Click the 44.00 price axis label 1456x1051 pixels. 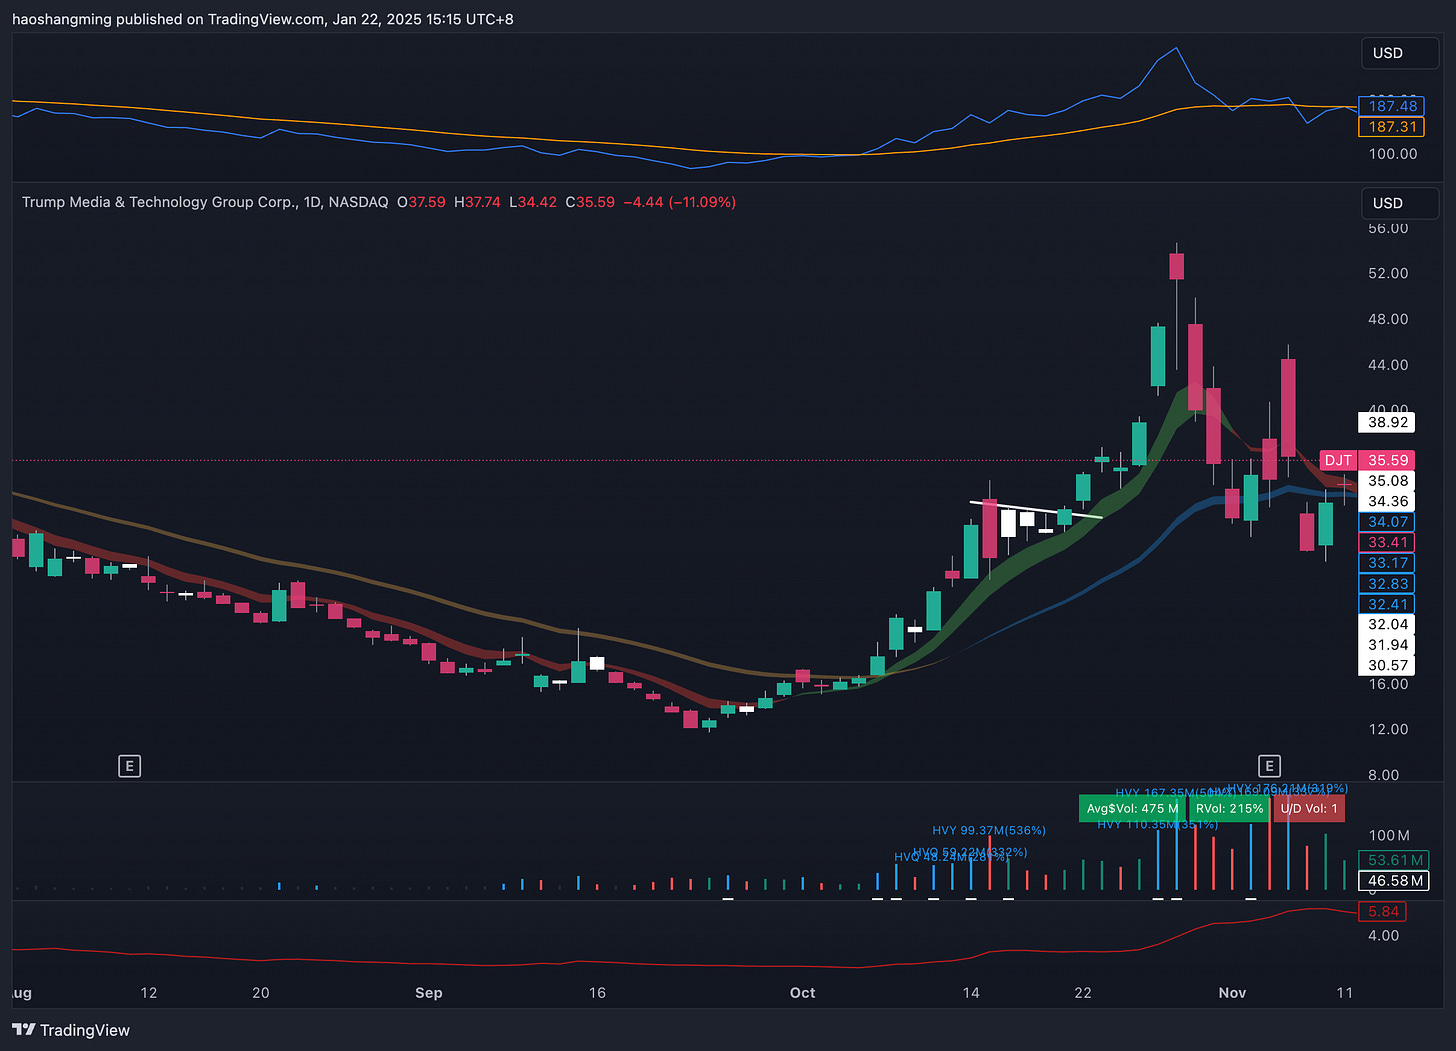pyautogui.click(x=1388, y=365)
